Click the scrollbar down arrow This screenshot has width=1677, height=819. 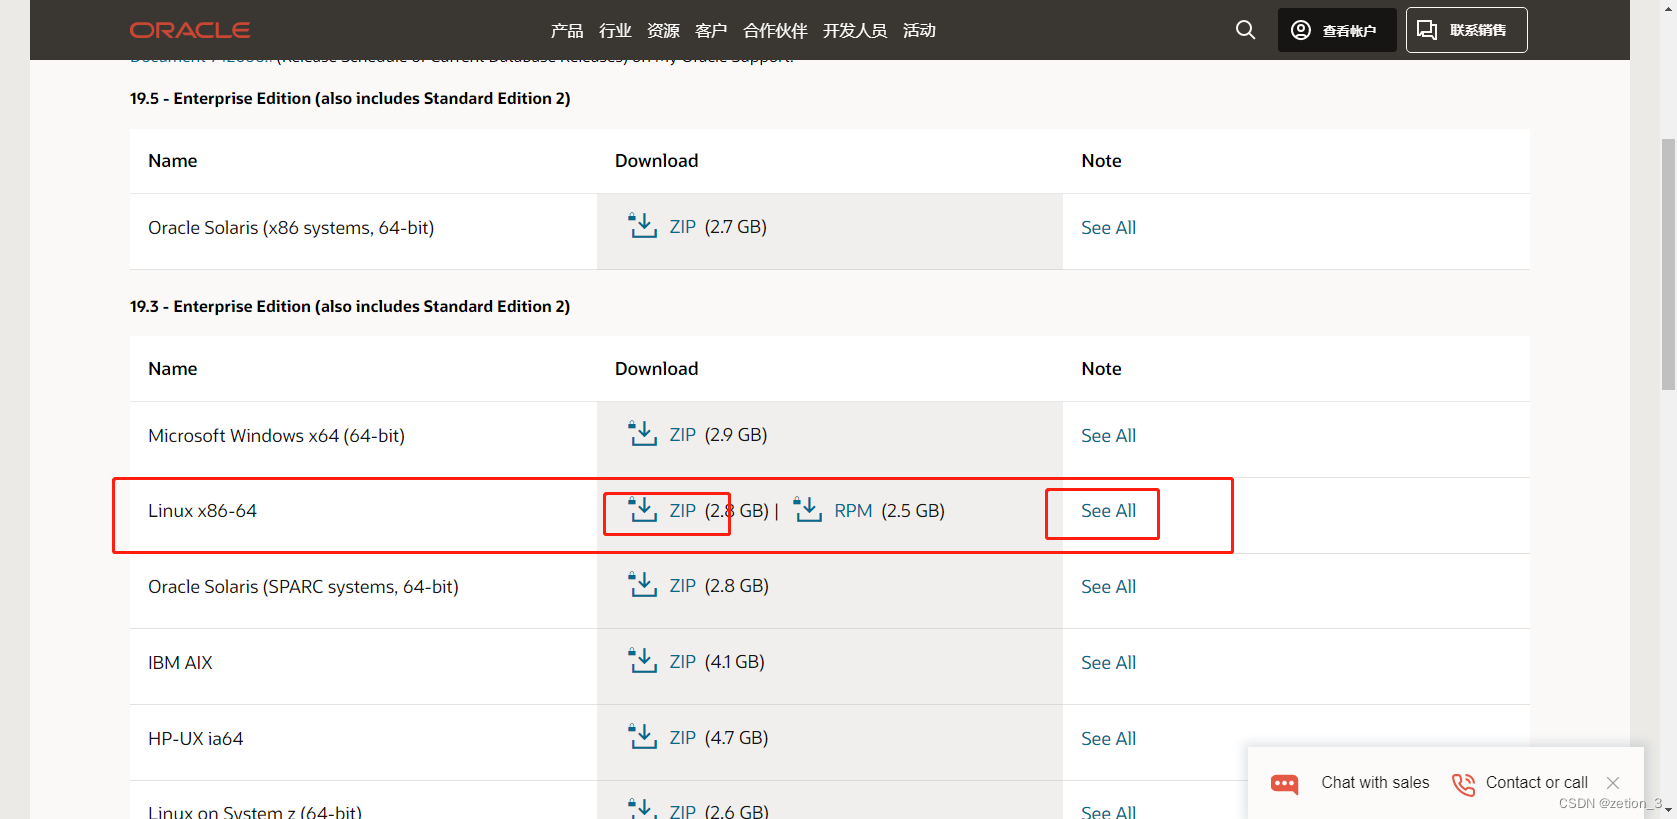[x=1668, y=810]
